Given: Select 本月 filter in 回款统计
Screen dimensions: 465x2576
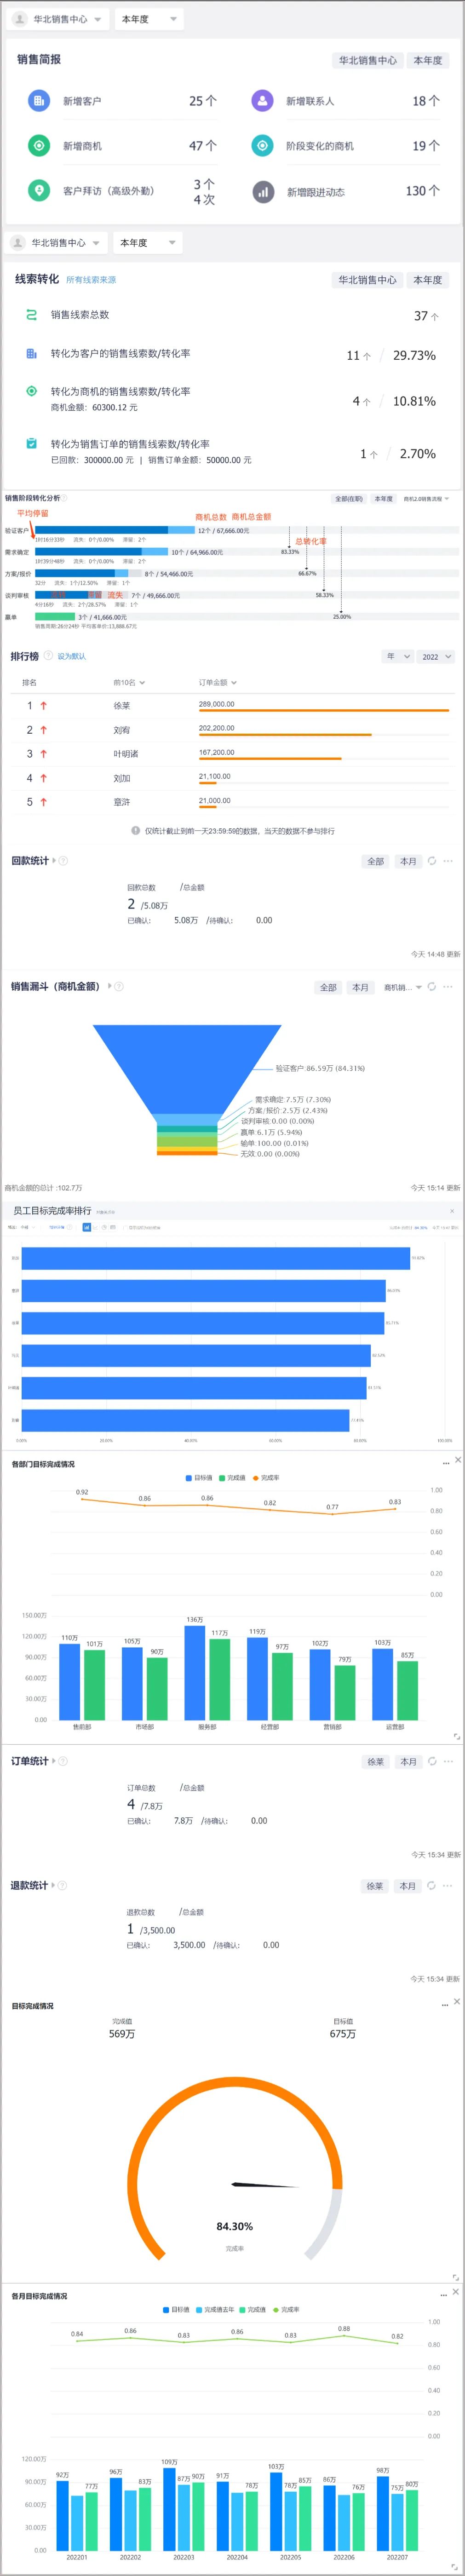Looking at the screenshot, I should (408, 861).
